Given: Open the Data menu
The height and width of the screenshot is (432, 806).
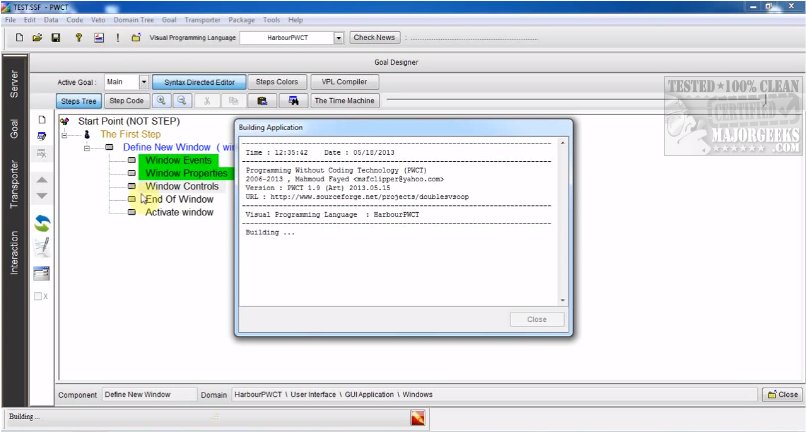Looking at the screenshot, I should pyautogui.click(x=51, y=20).
